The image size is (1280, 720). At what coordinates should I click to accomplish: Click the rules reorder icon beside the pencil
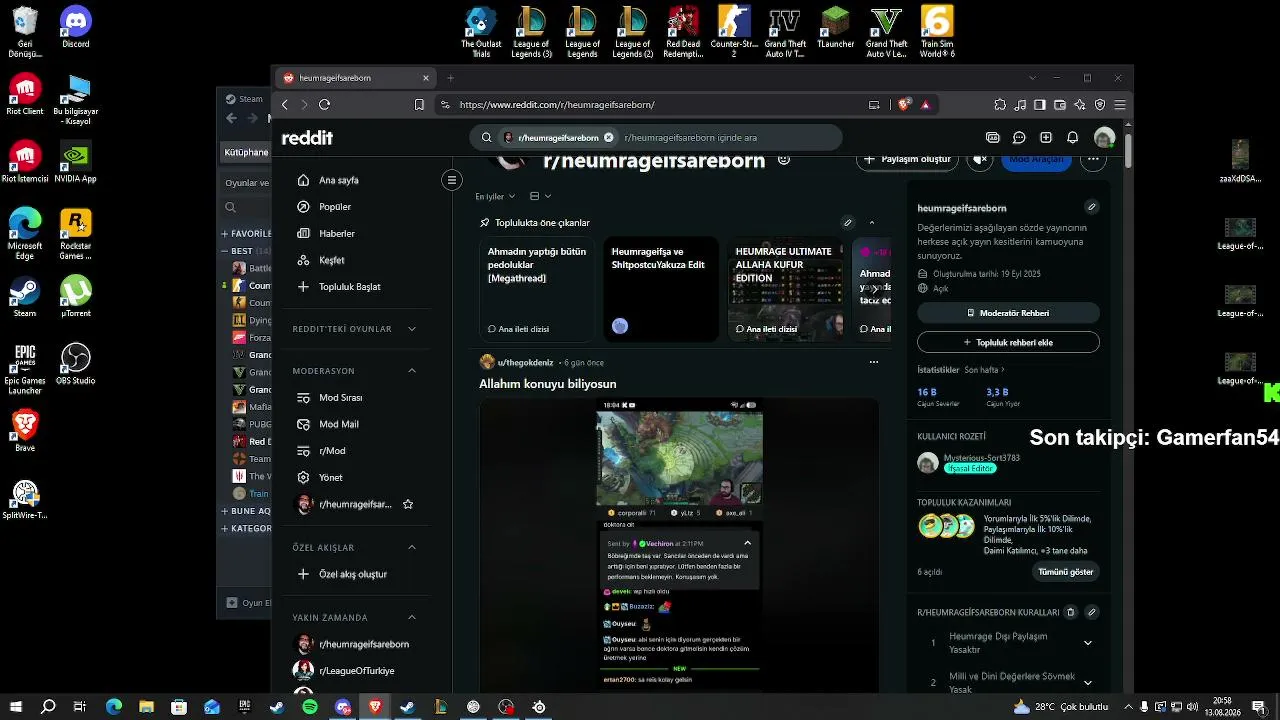click(1070, 612)
